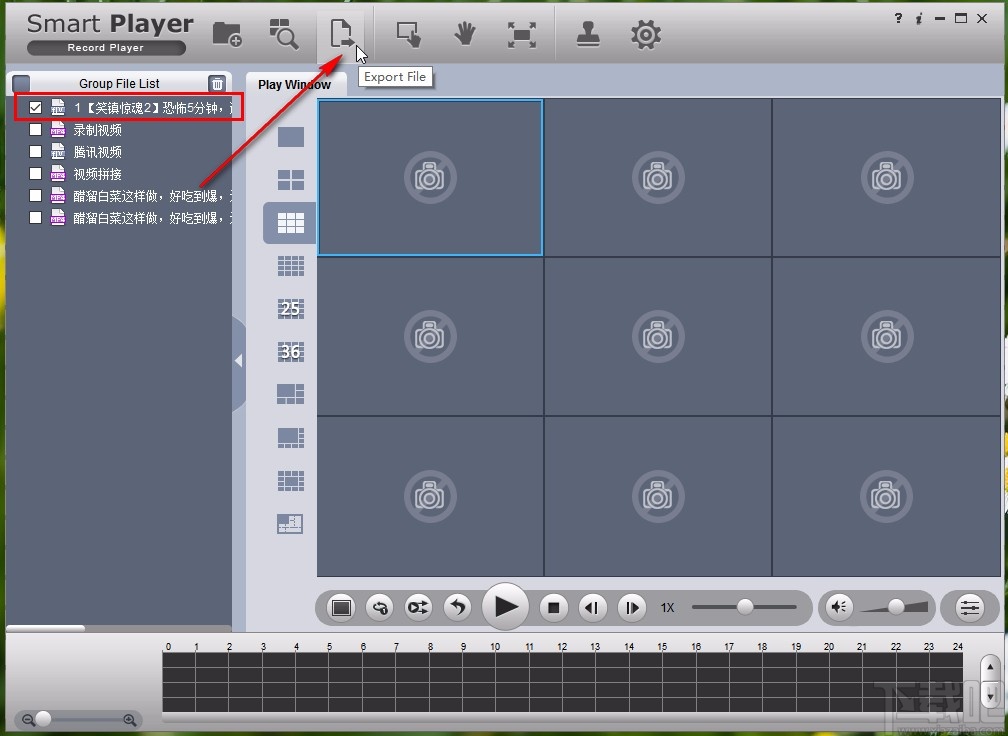Toggle the shuffle play order icon

(418, 607)
